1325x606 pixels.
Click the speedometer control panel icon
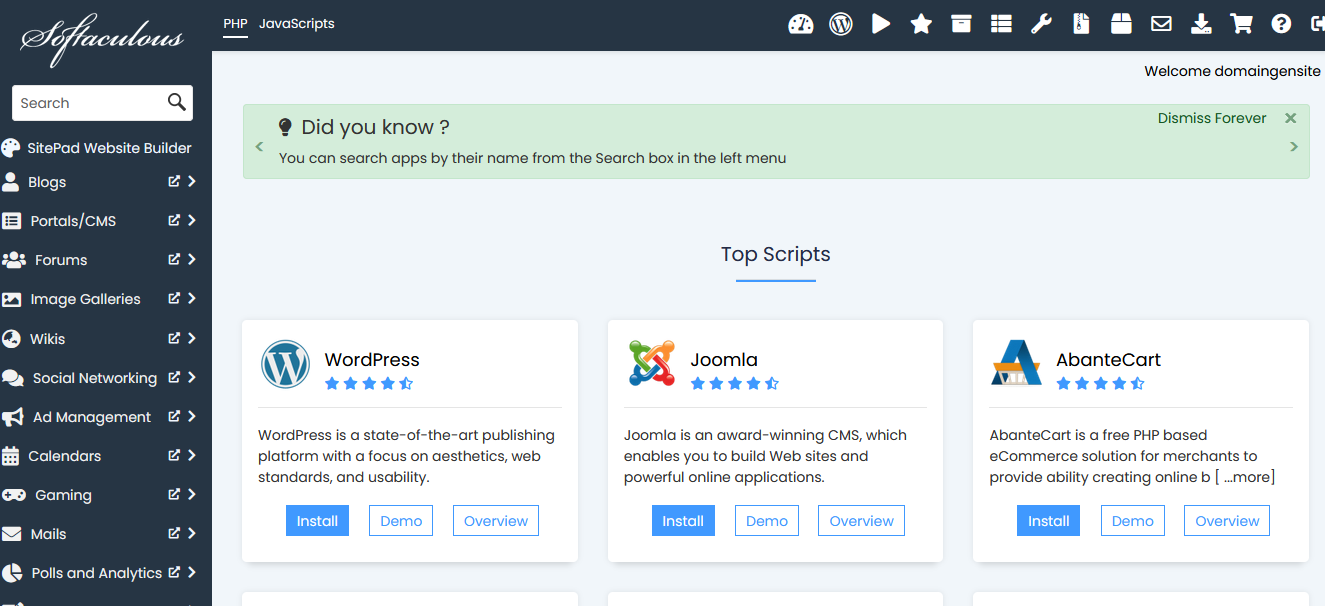[801, 24]
